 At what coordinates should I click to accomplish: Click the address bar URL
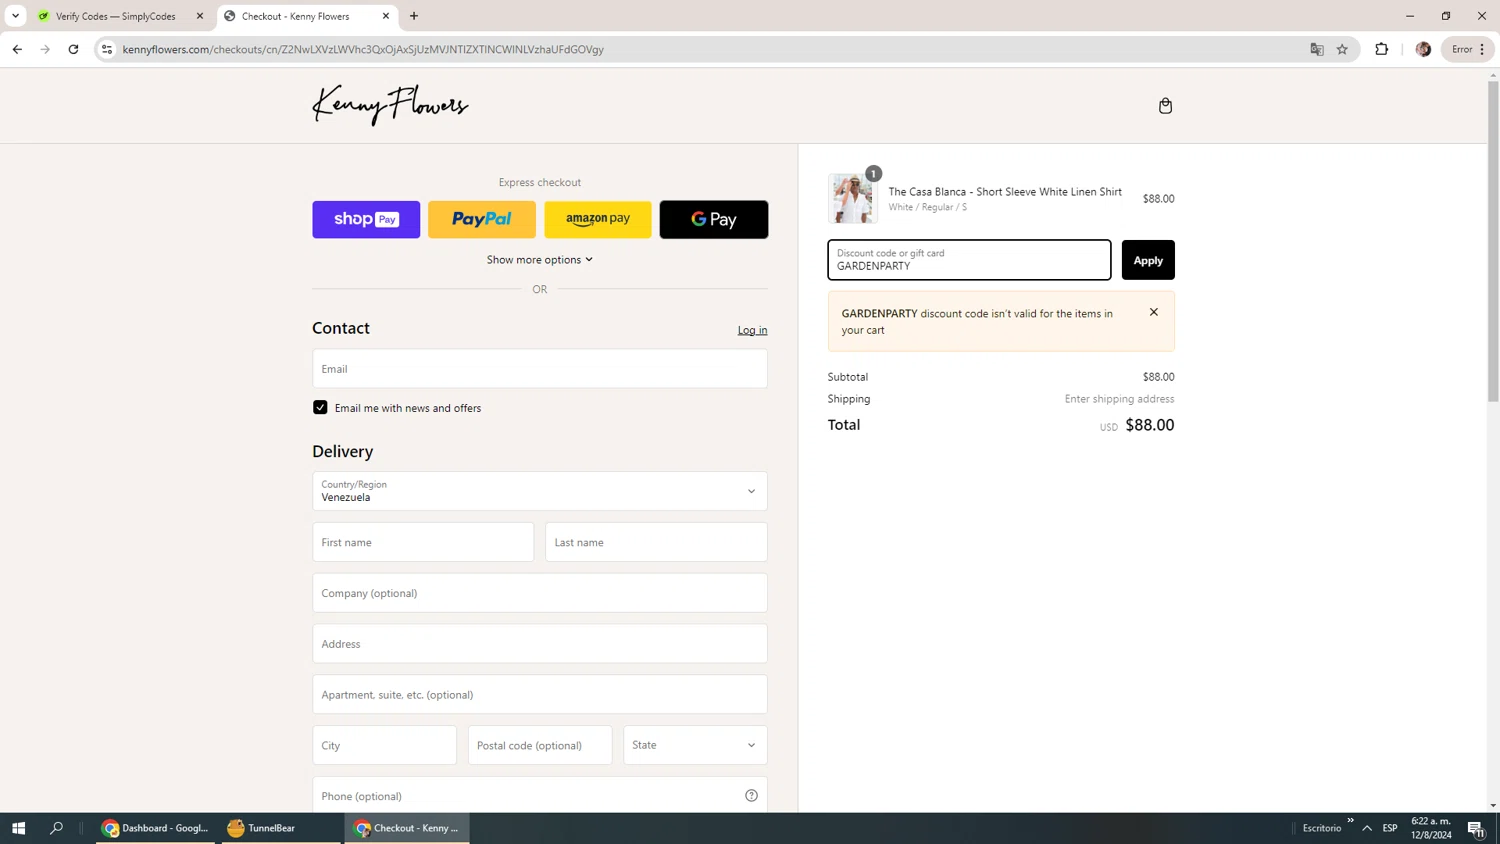tap(363, 49)
